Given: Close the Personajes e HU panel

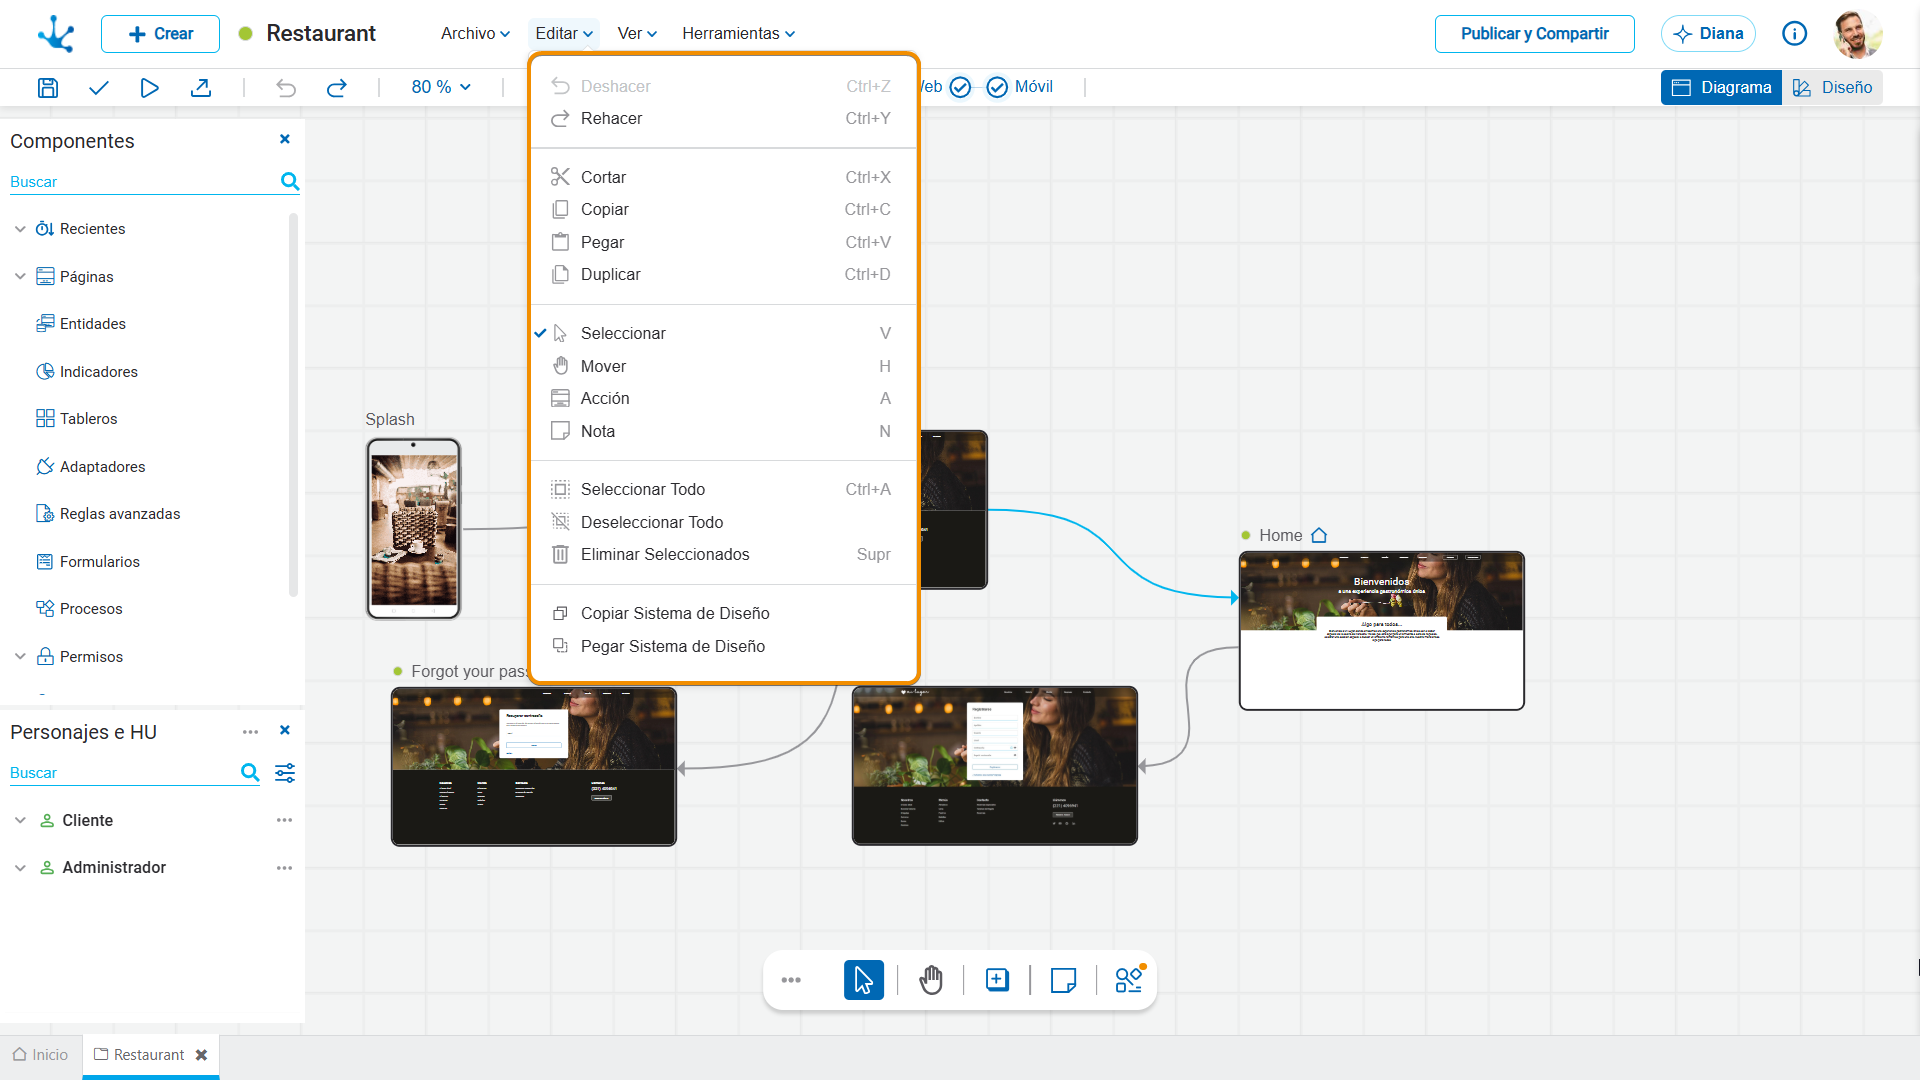Looking at the screenshot, I should 285,730.
